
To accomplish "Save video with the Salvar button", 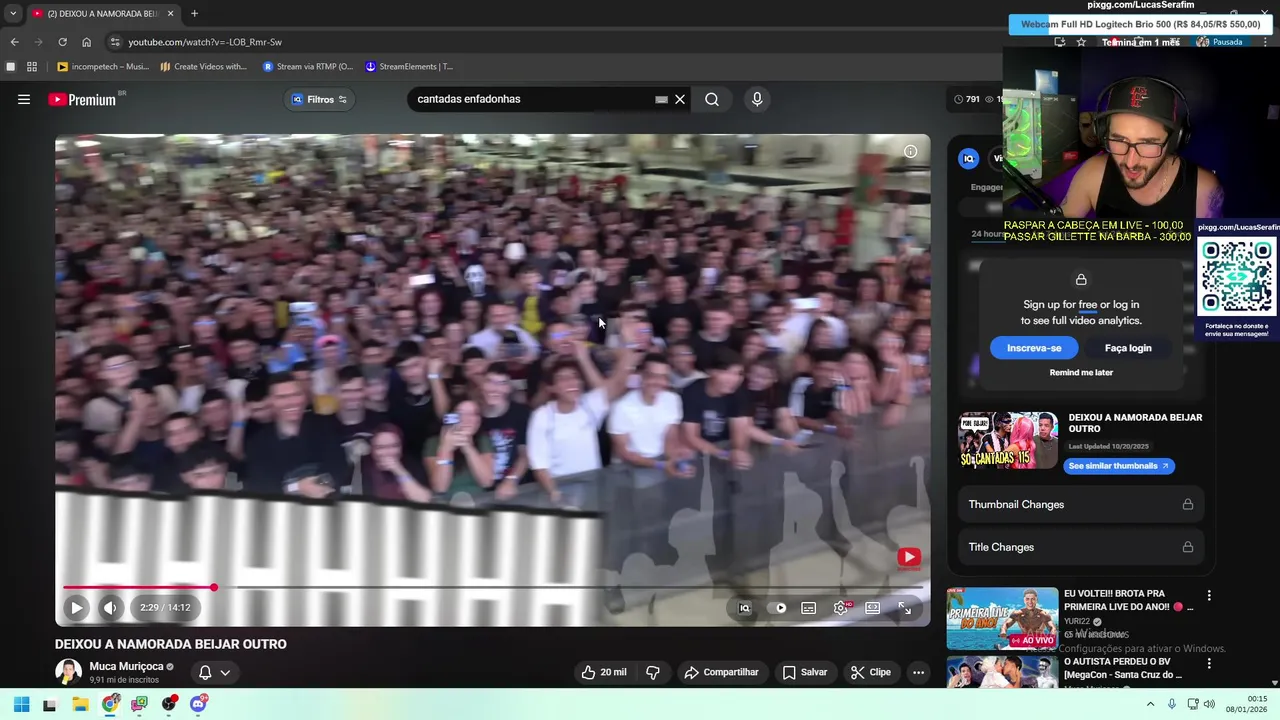I will point(805,672).
